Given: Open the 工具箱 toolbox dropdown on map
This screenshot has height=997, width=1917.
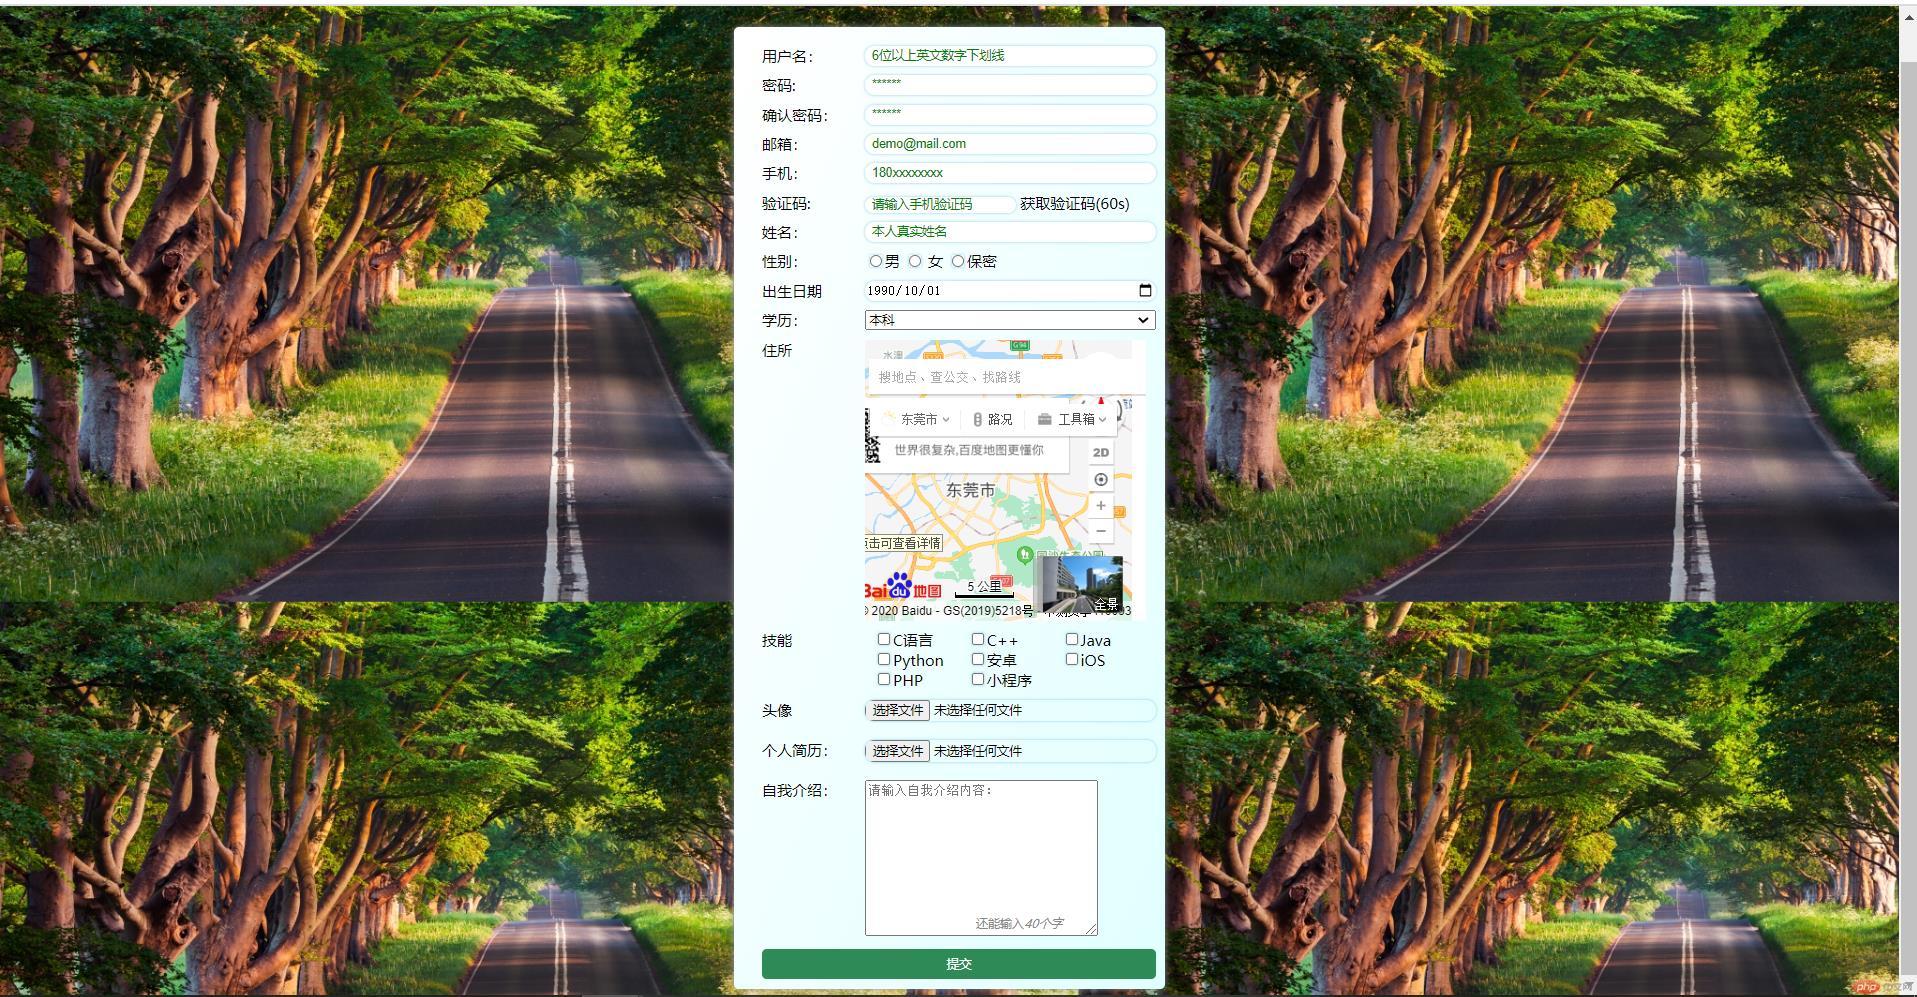Looking at the screenshot, I should click(1072, 419).
